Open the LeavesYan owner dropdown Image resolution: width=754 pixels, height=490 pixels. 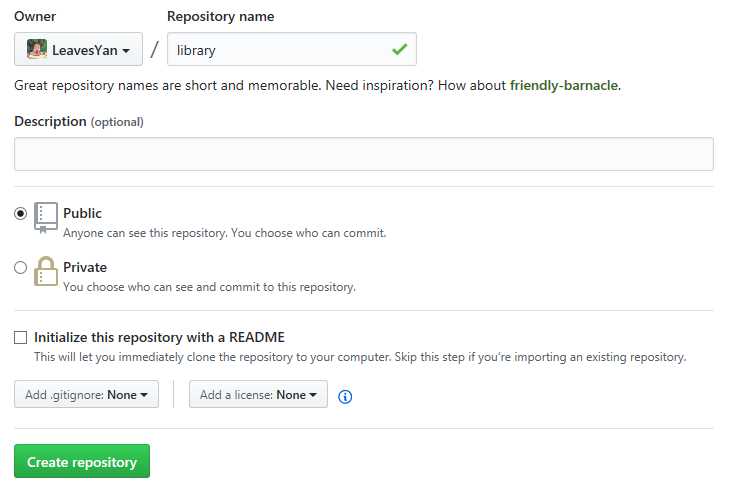(x=78, y=49)
